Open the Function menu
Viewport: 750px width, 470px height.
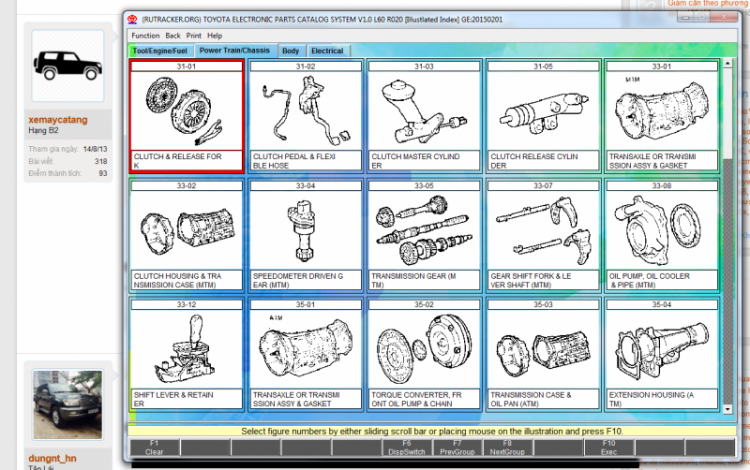(145, 35)
